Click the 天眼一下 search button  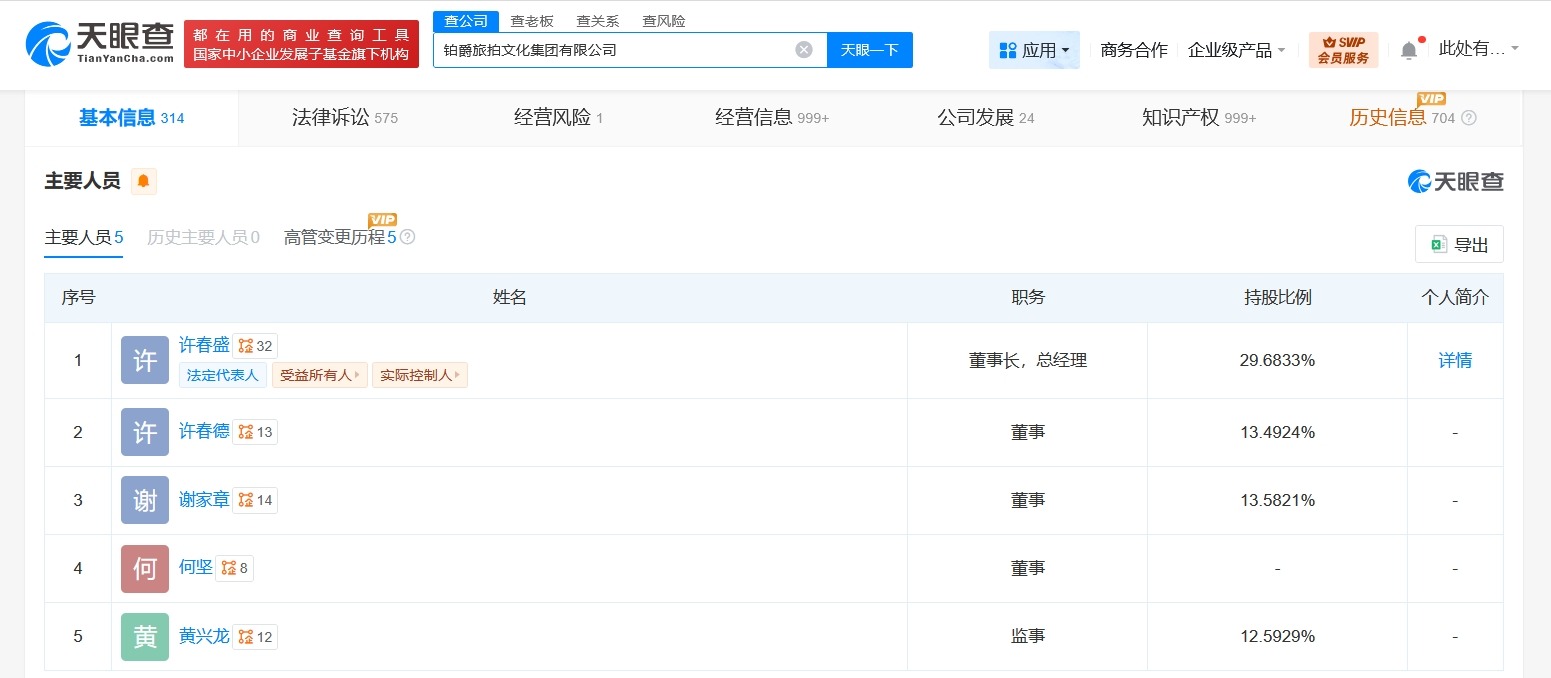tap(869, 49)
